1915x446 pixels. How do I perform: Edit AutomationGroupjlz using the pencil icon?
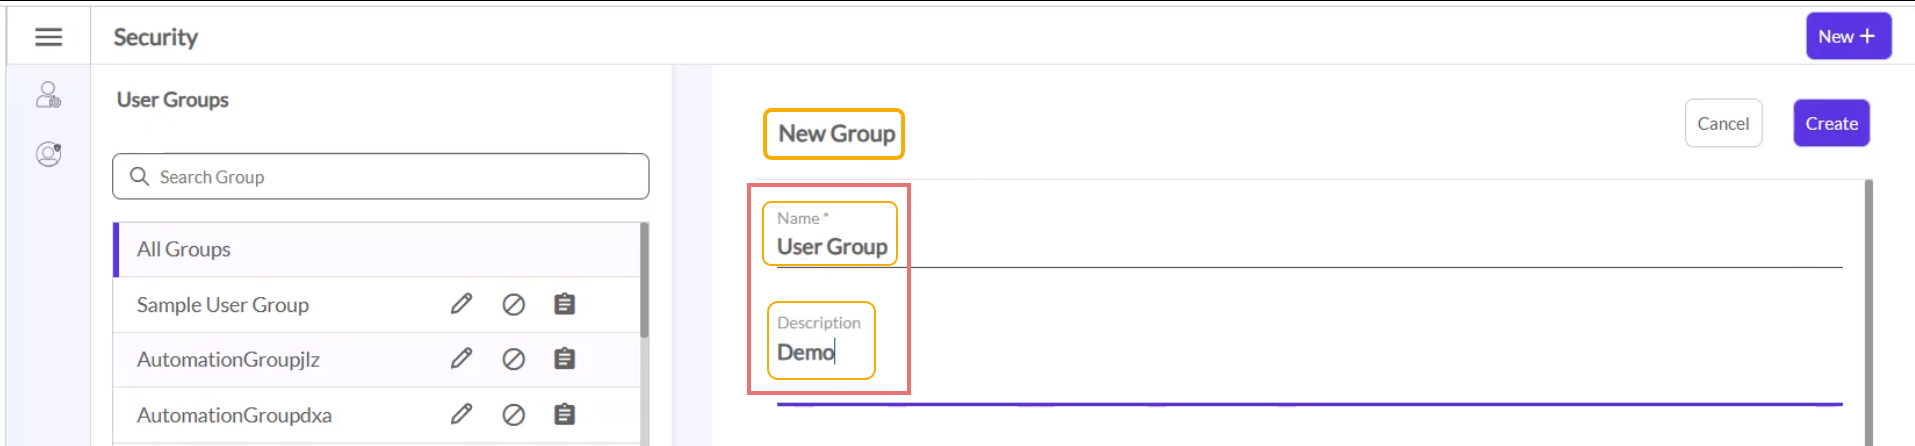tap(461, 359)
